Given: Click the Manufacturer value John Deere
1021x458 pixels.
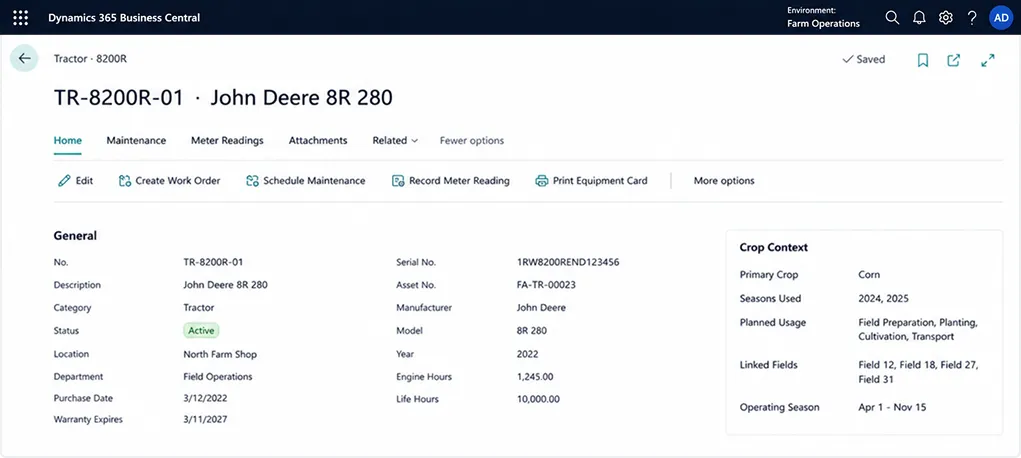Looking at the screenshot, I should point(541,308).
